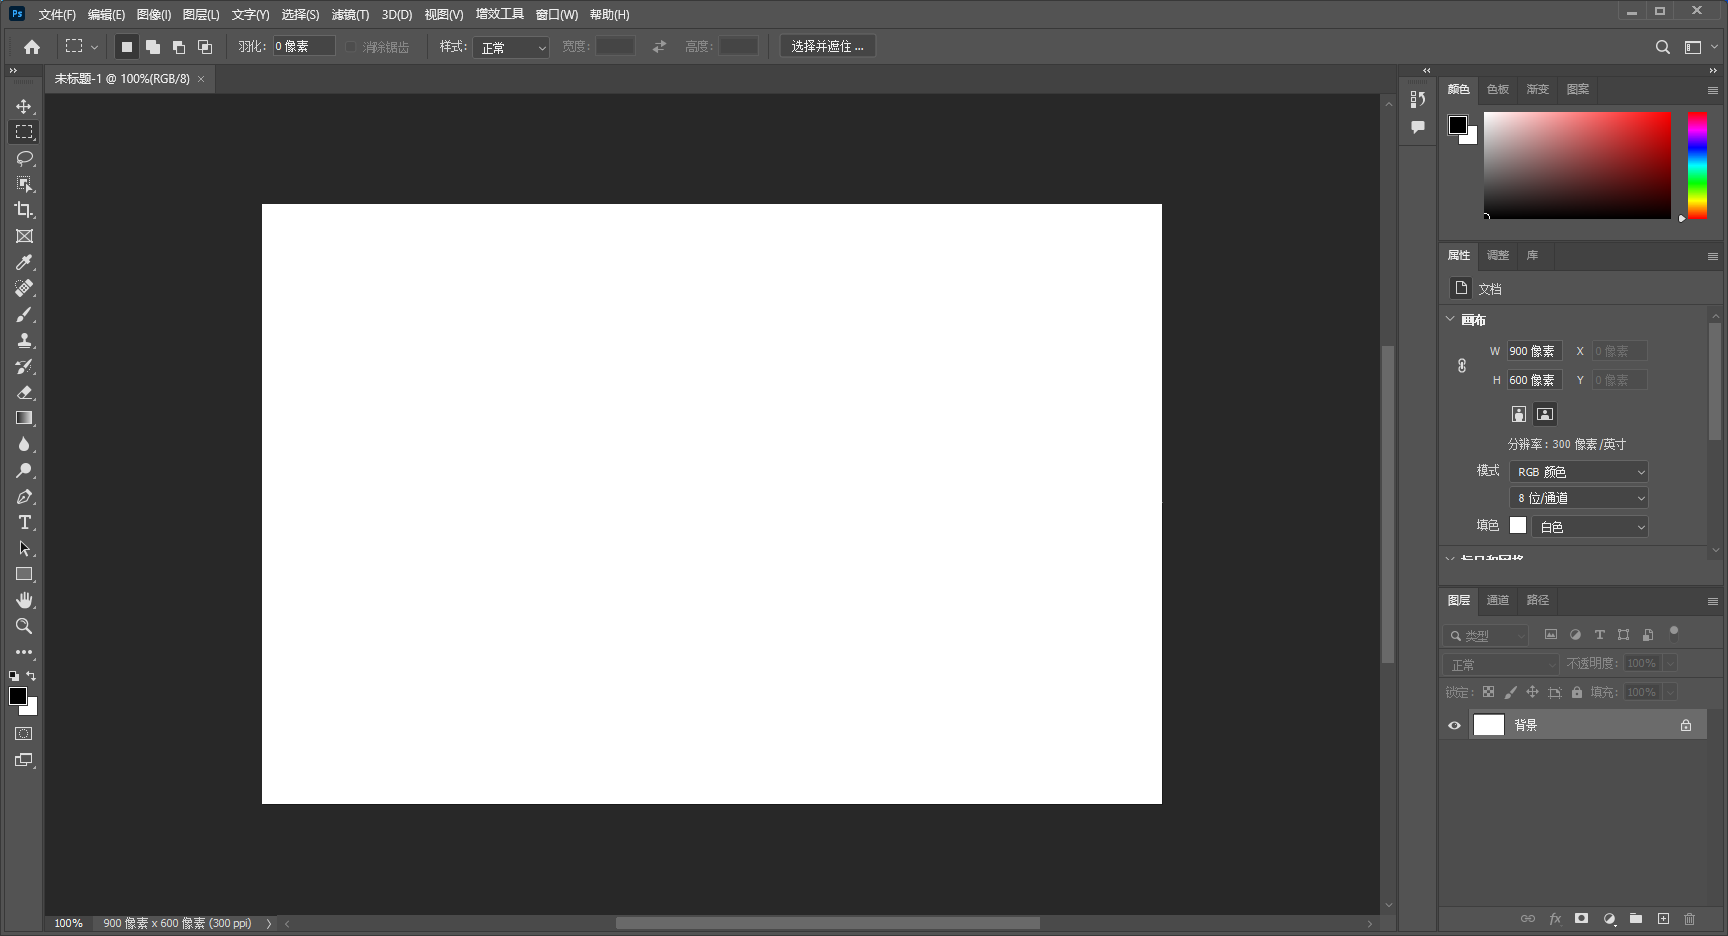Add a layer mask
This screenshot has height=936, width=1728.
pos(1582,918)
